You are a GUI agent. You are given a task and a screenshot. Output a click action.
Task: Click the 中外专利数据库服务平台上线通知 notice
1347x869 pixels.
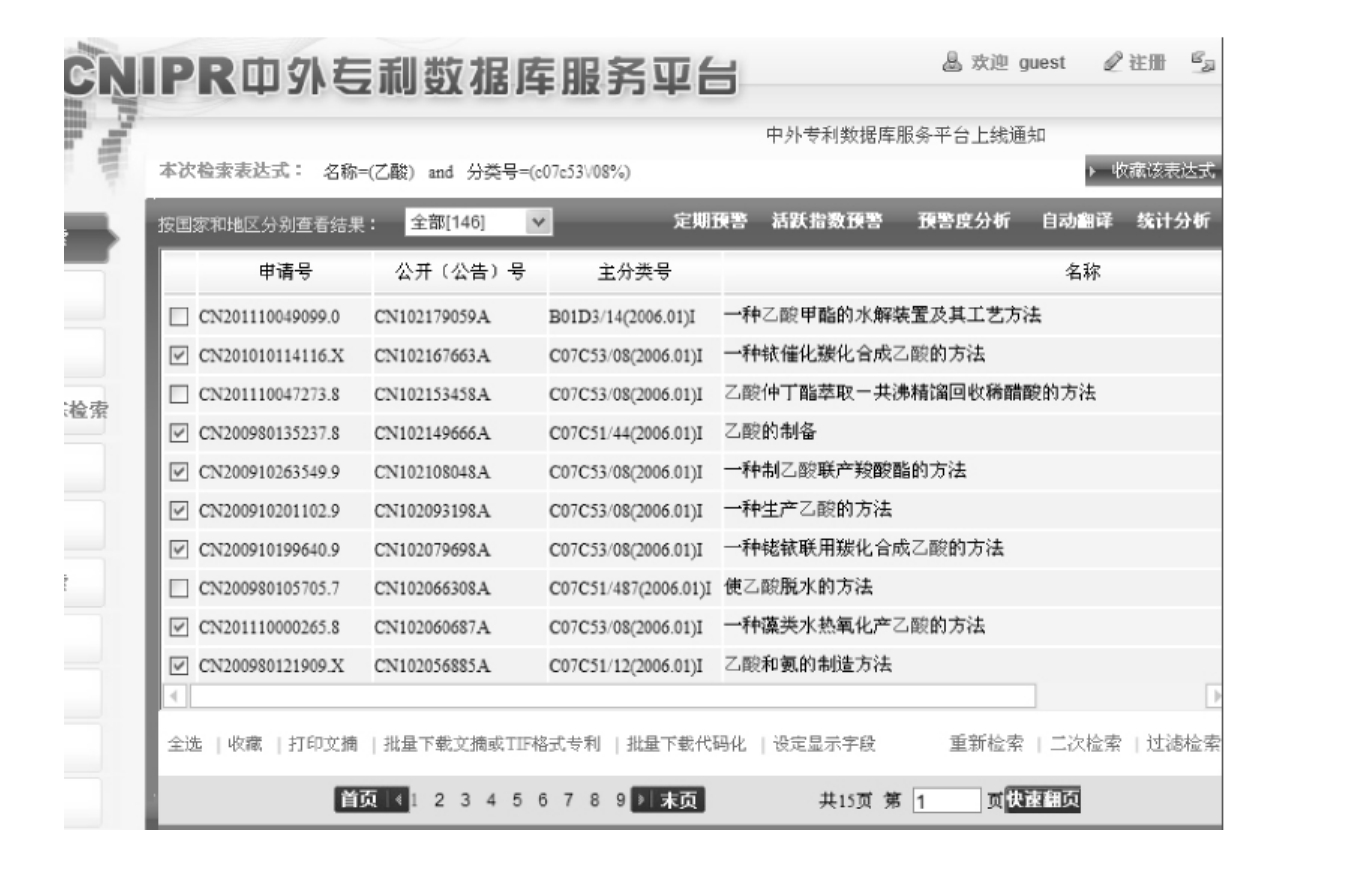point(906,137)
